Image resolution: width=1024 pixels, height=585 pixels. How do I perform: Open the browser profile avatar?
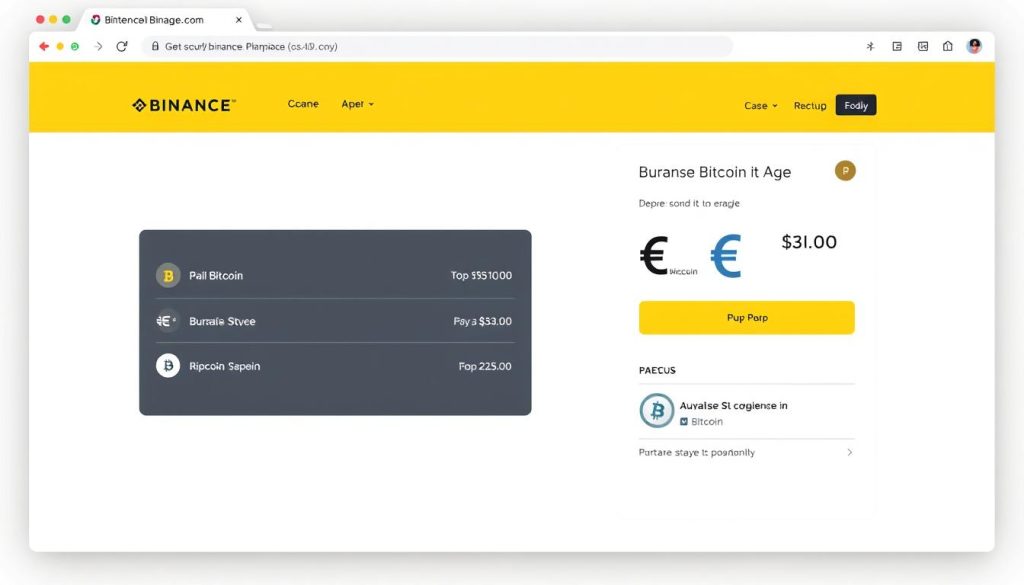tap(974, 46)
